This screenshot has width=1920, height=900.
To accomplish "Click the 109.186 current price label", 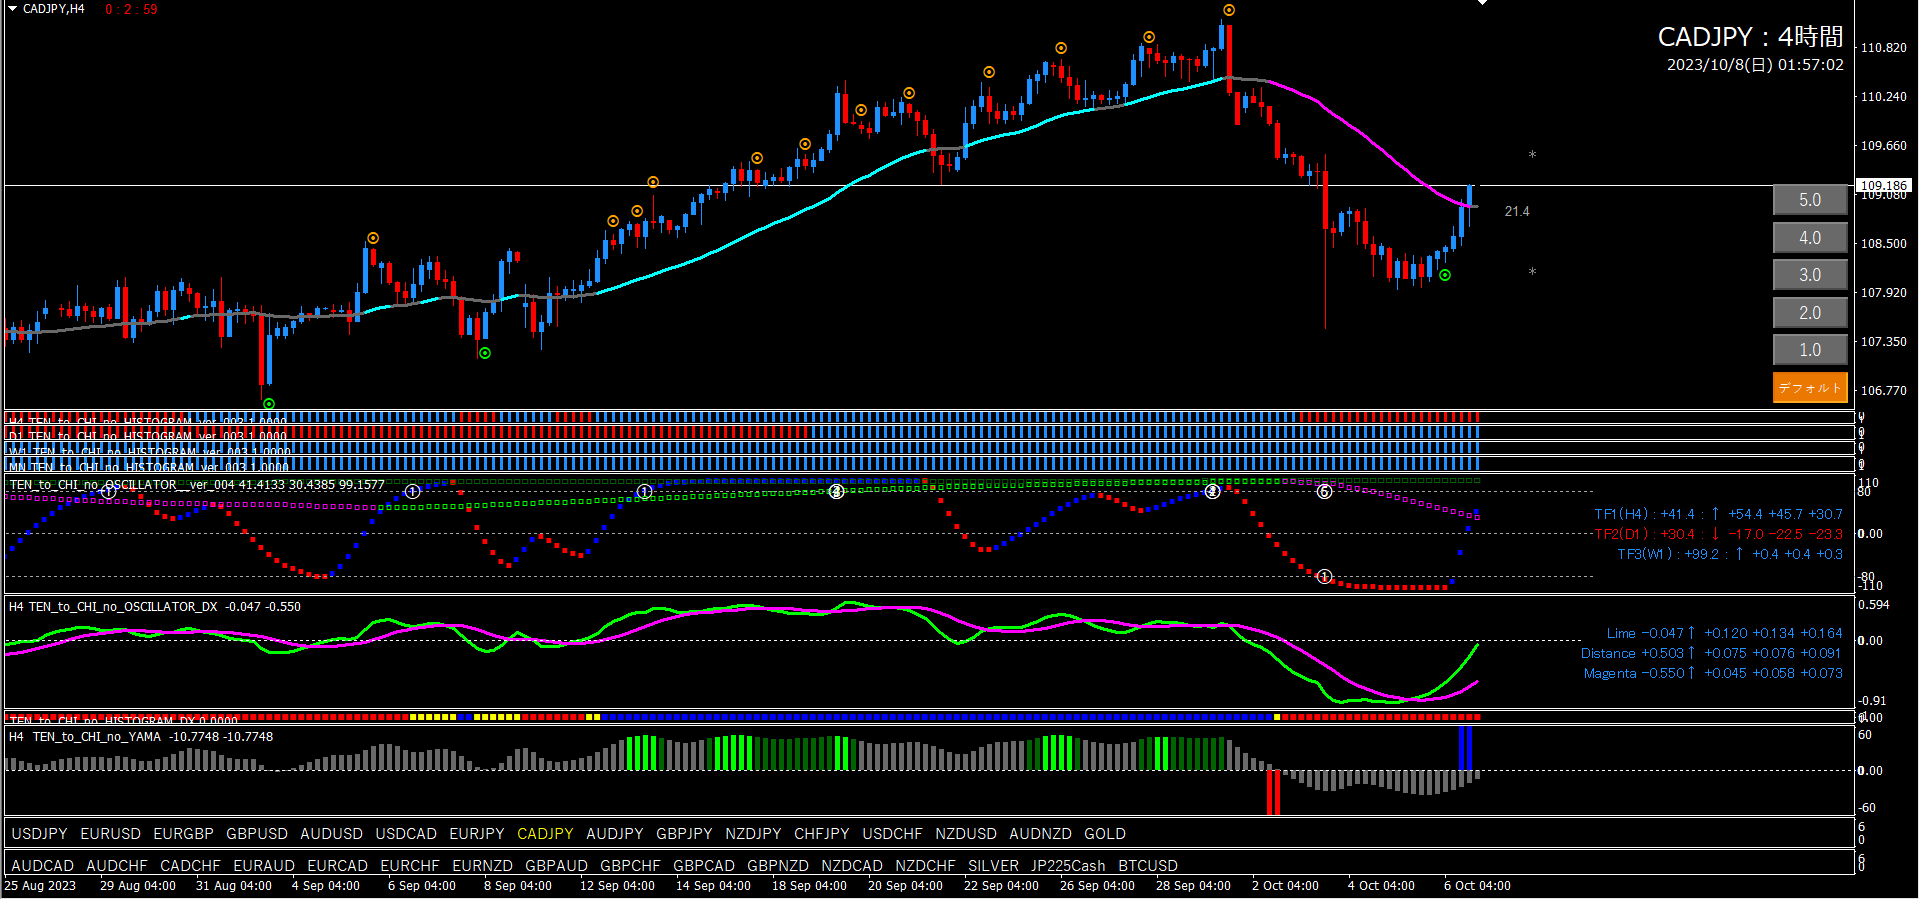I will tap(1884, 185).
